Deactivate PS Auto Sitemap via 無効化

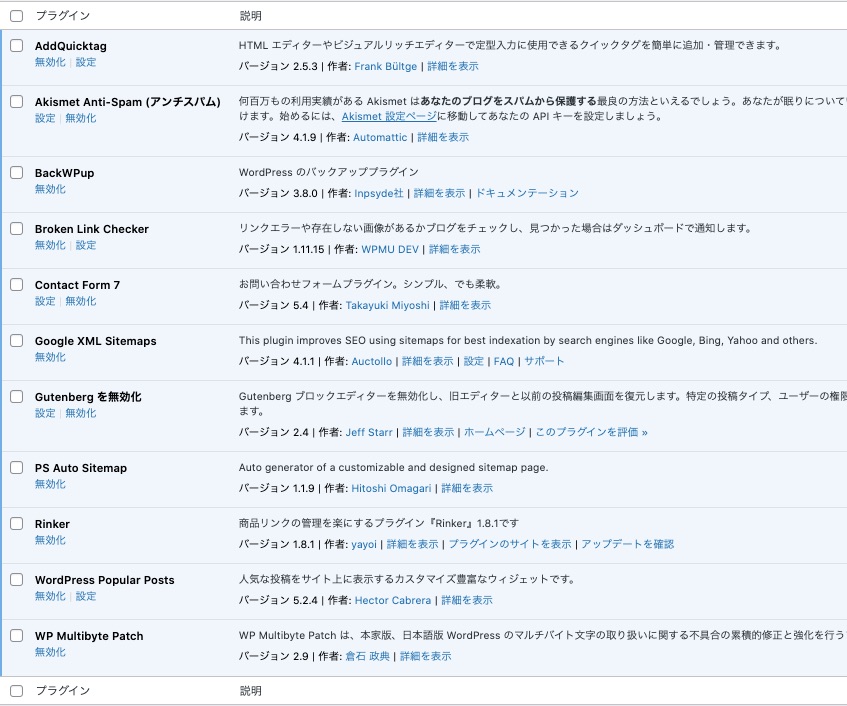click(x=50, y=484)
